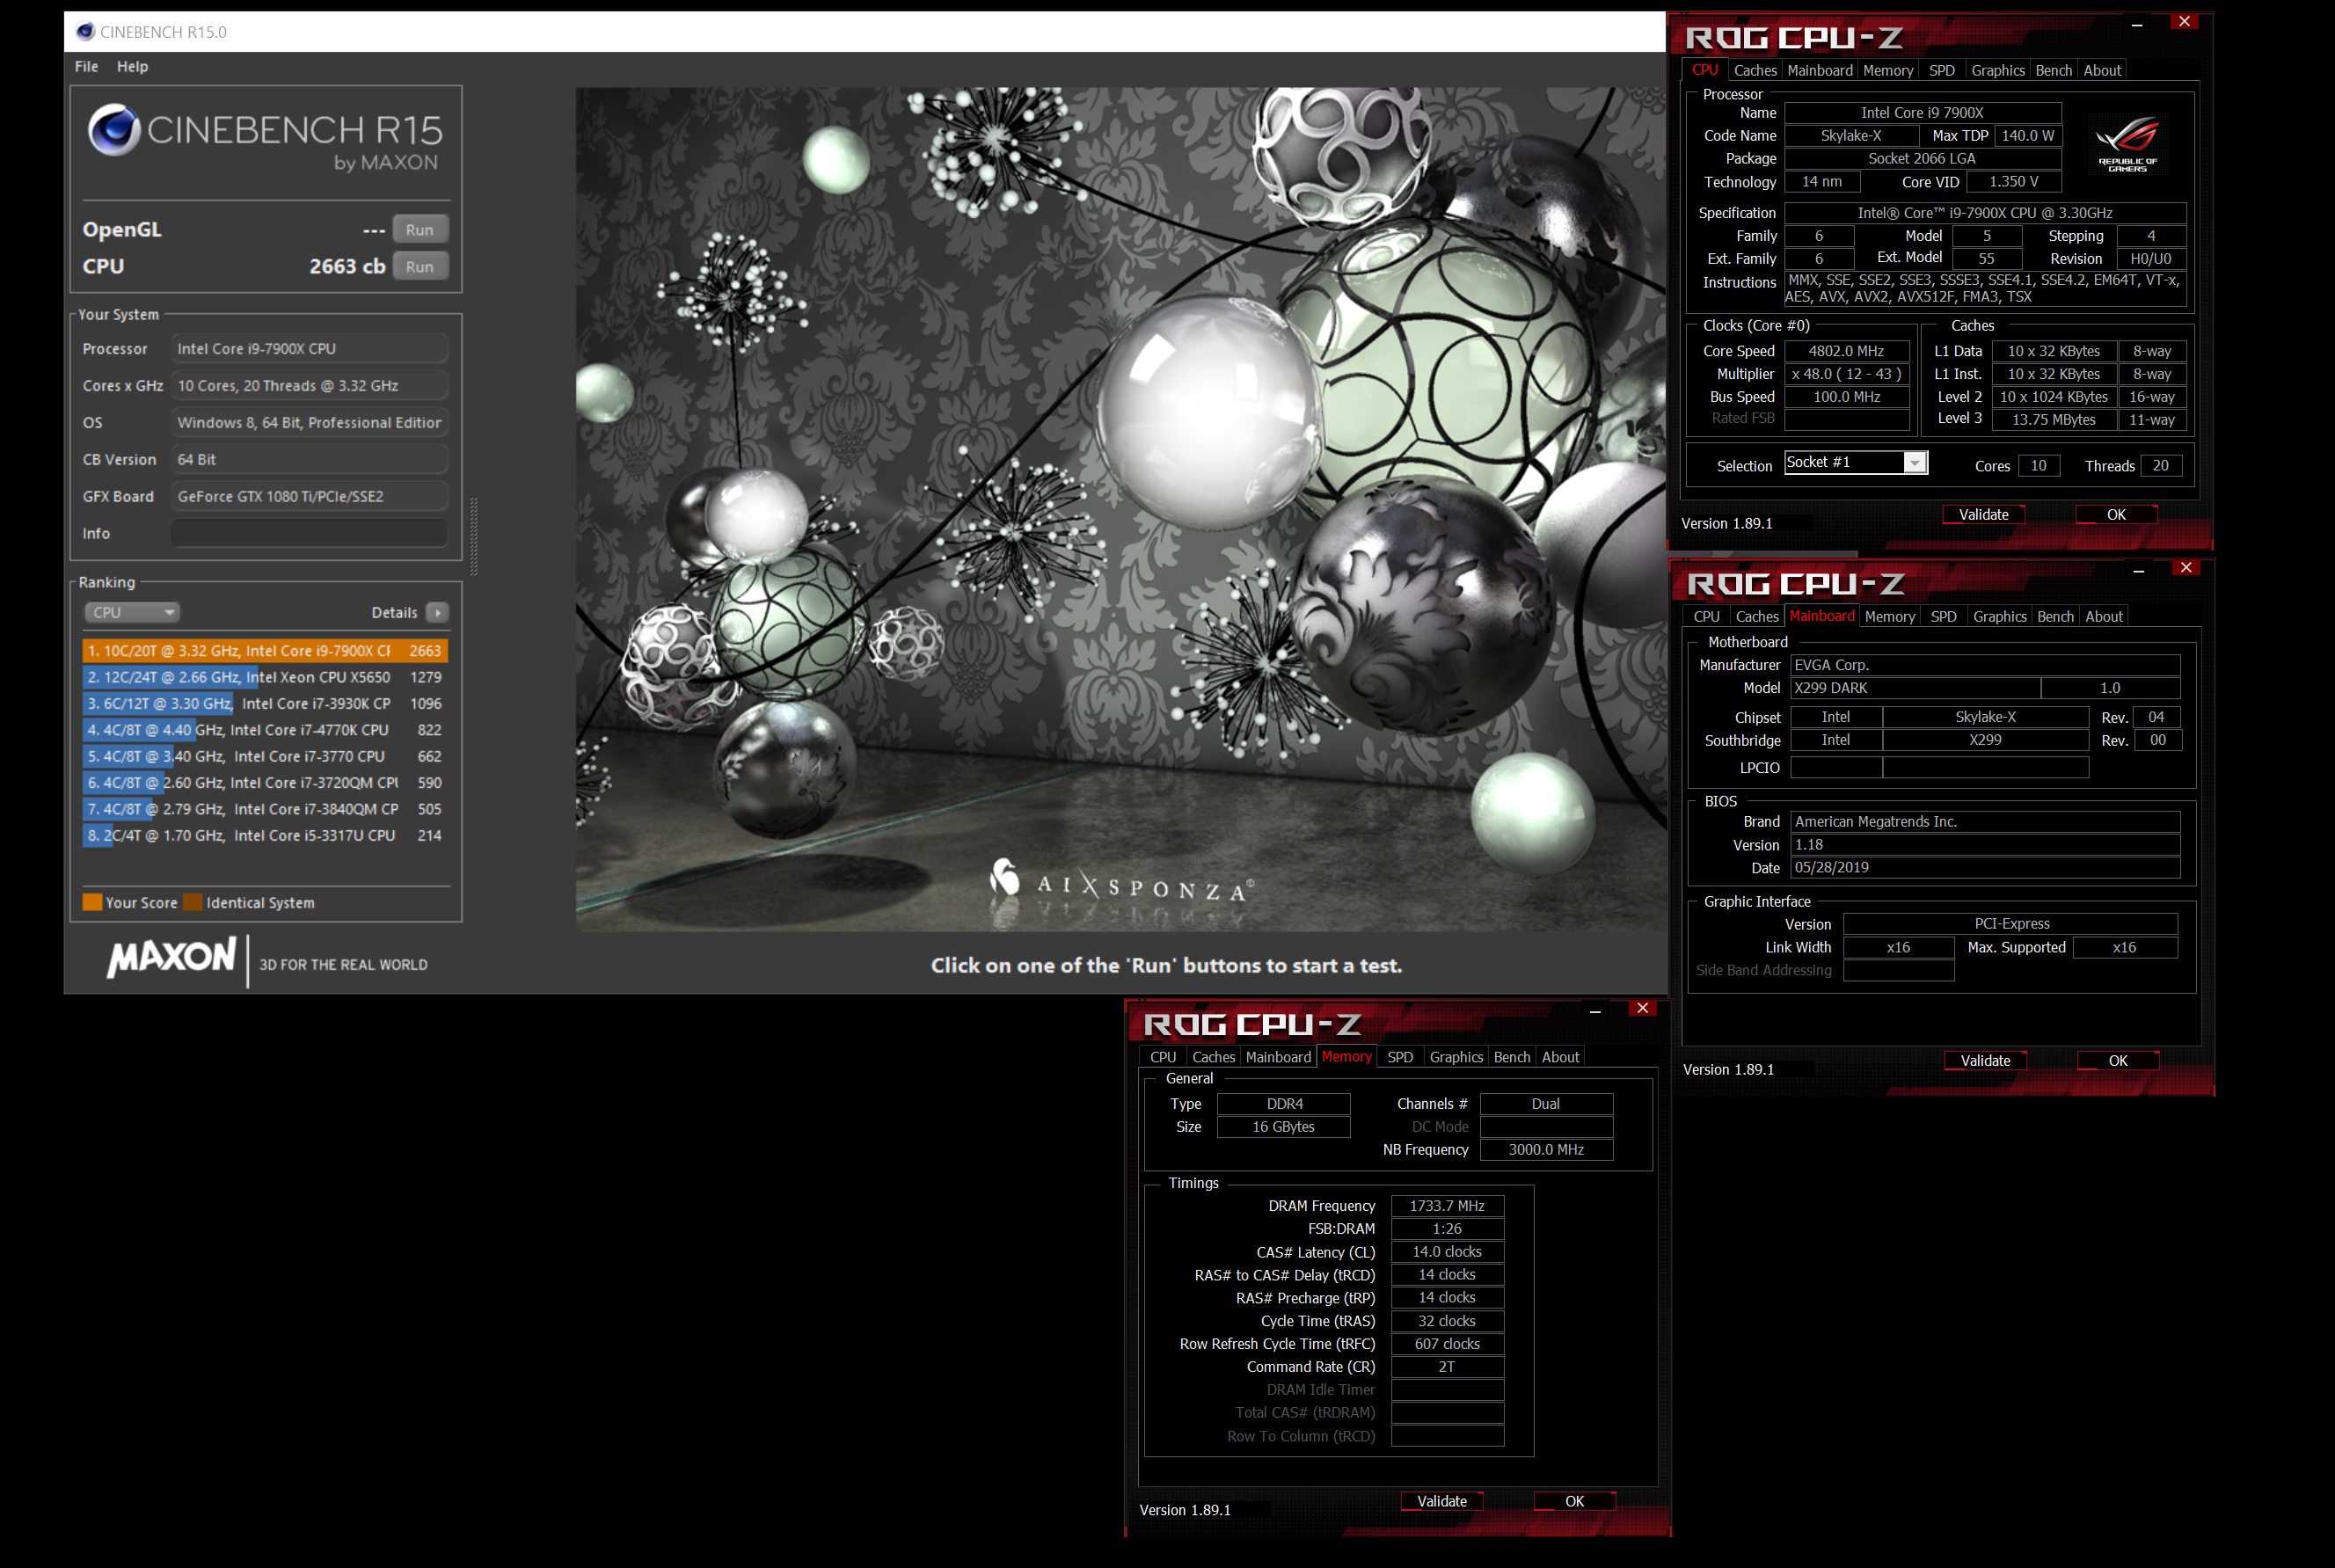The width and height of the screenshot is (2335, 1568).
Task: Select ranking row Intel Core i7-3720QM
Action: click(265, 782)
